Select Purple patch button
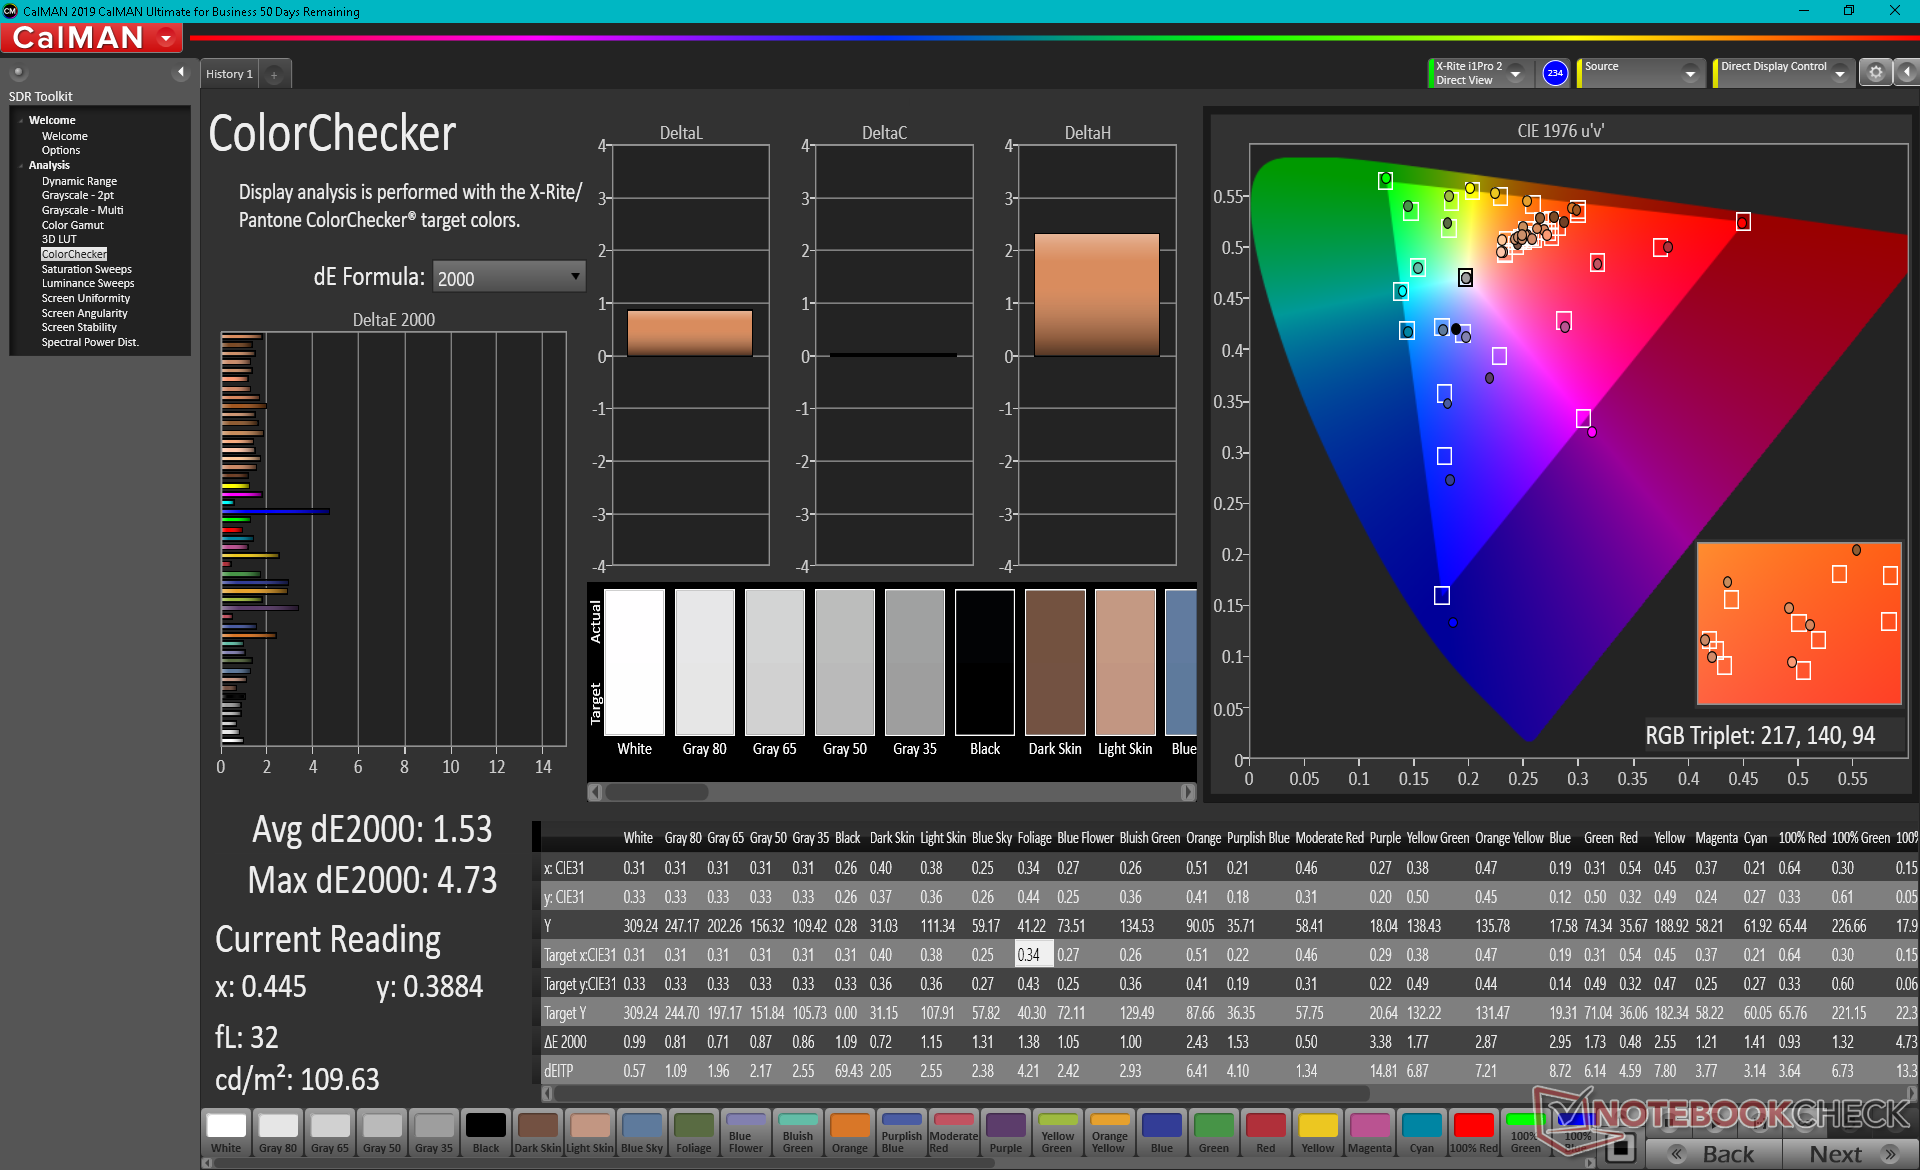 click(1006, 1133)
